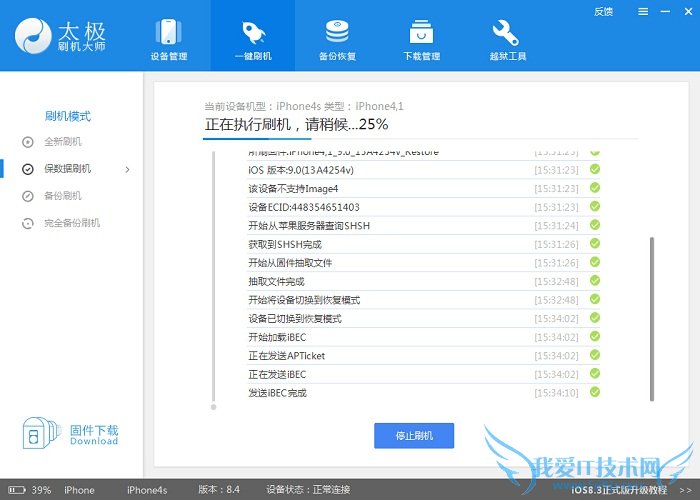Click status bar text 版本:8.4
The image size is (700, 500).
[x=219, y=490]
